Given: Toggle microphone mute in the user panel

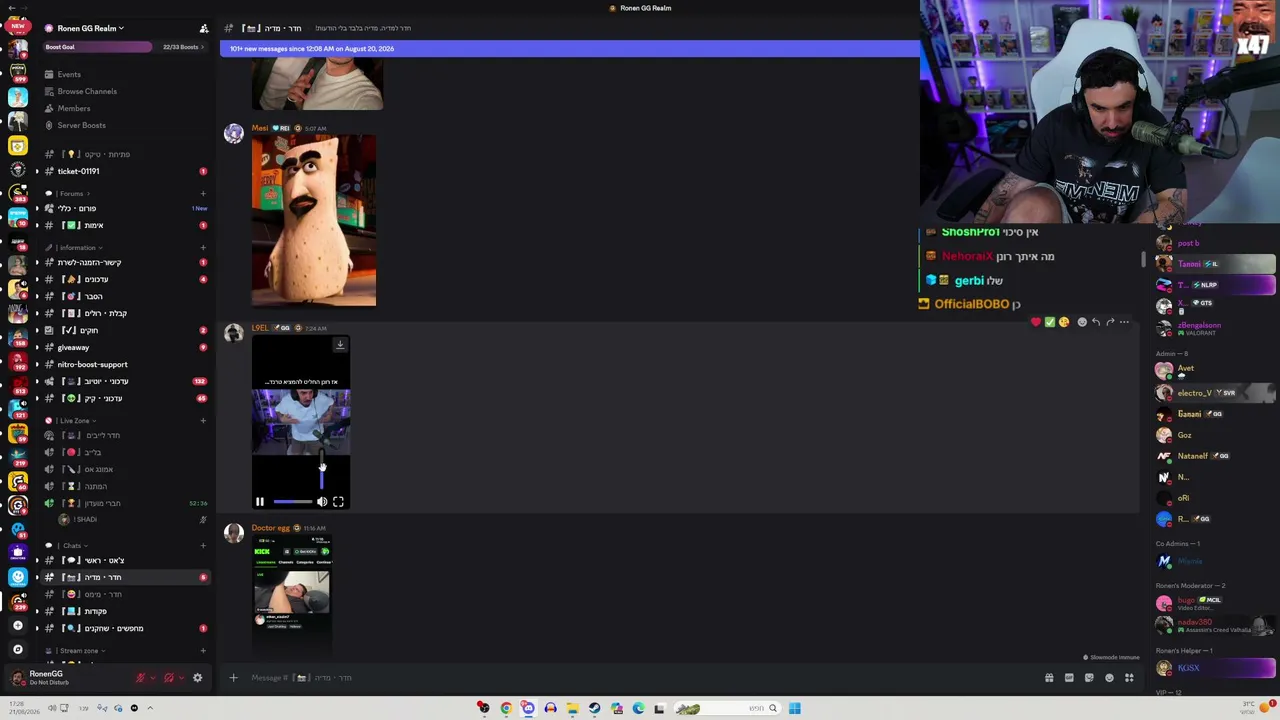Looking at the screenshot, I should click(140, 678).
